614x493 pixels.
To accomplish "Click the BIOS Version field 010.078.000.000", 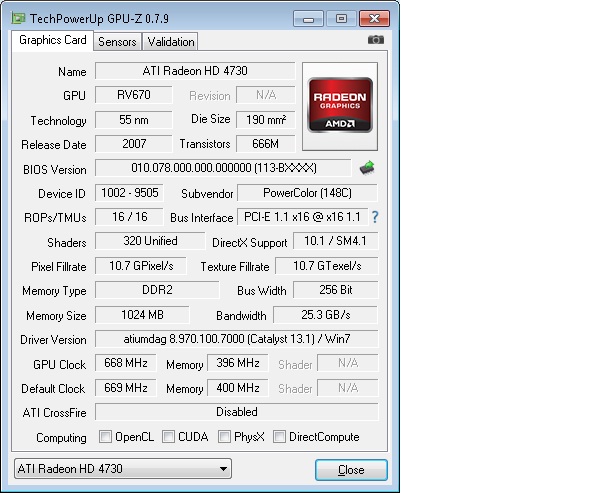I will click(x=223, y=168).
